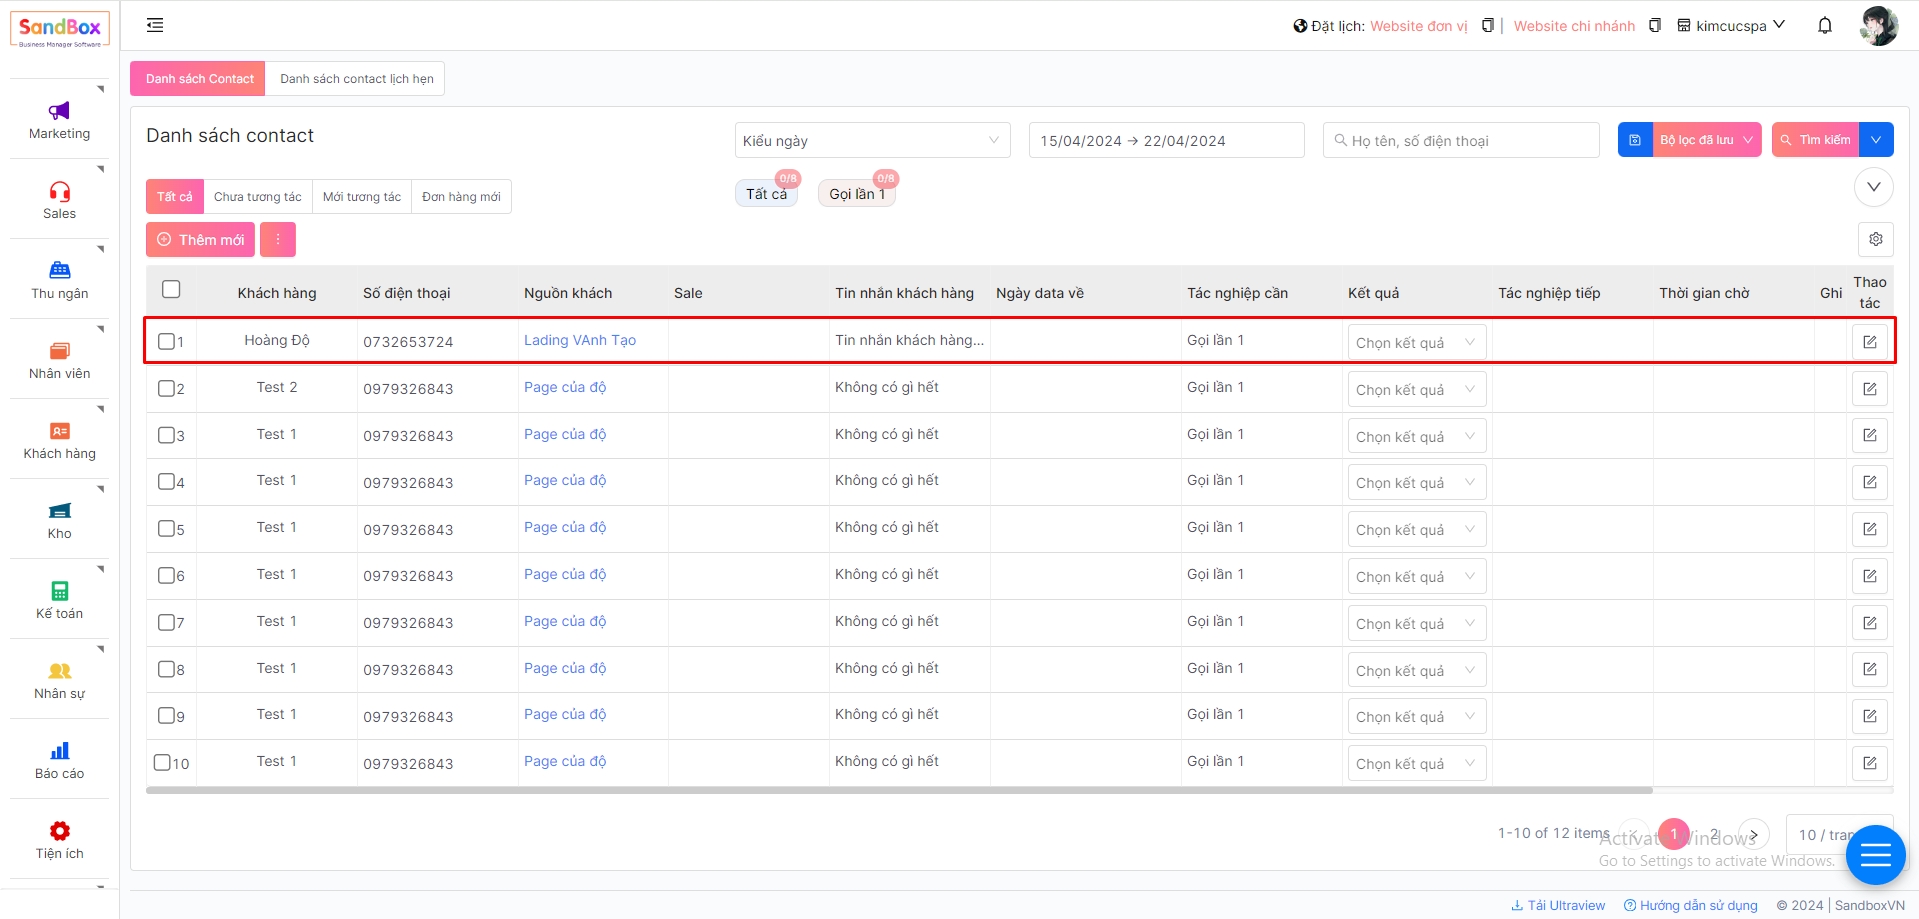Open table column settings gear icon
The width and height of the screenshot is (1919, 919).
[x=1875, y=239]
